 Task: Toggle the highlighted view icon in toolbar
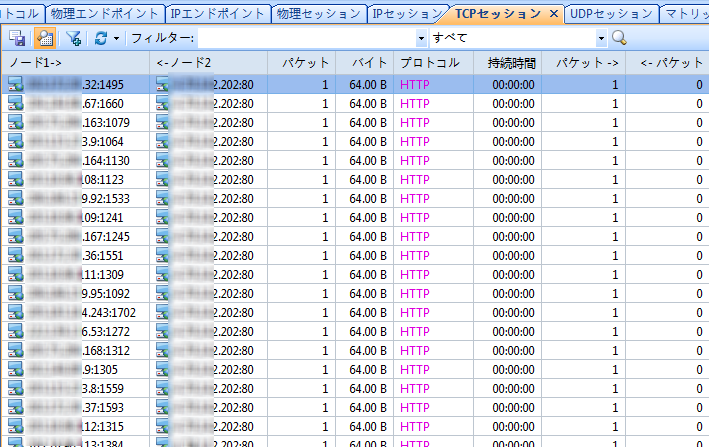[44, 38]
